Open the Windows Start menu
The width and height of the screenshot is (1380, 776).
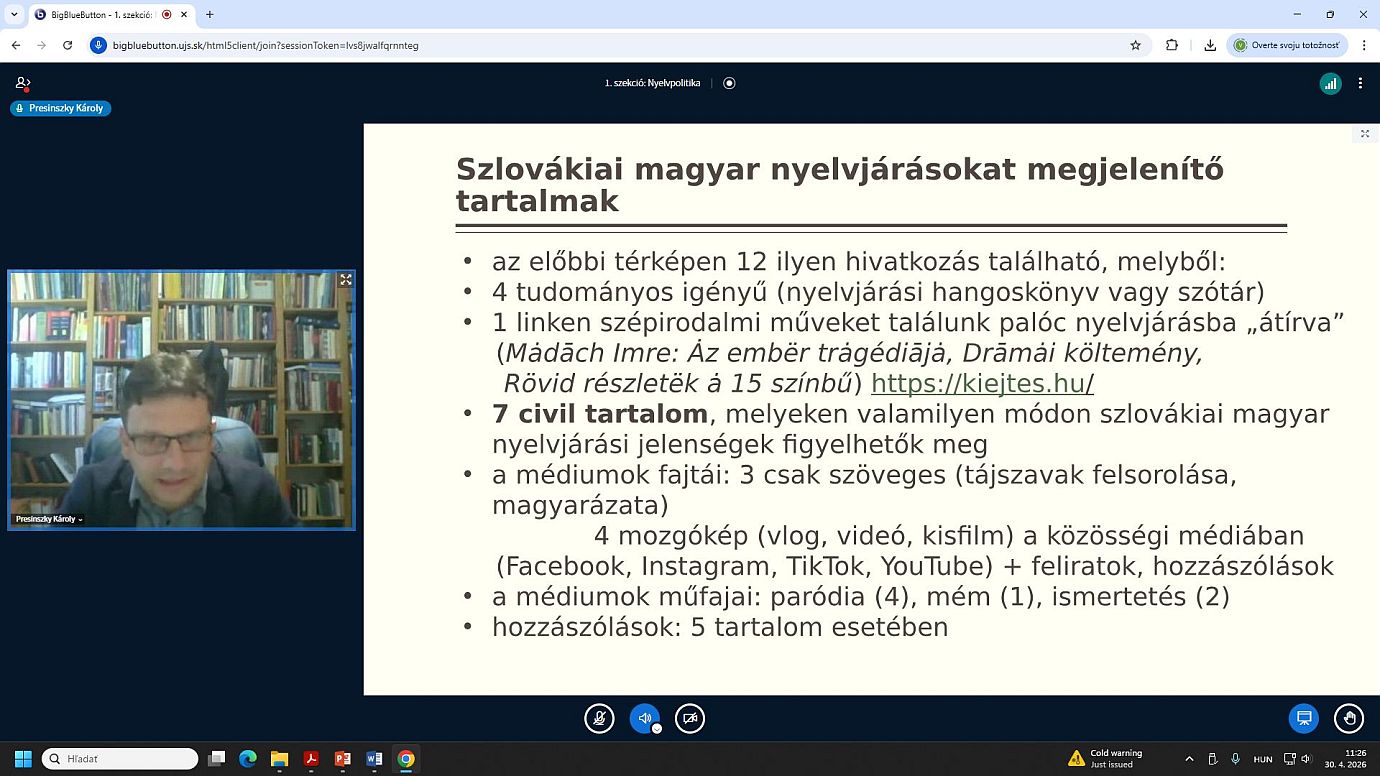[x=23, y=759]
